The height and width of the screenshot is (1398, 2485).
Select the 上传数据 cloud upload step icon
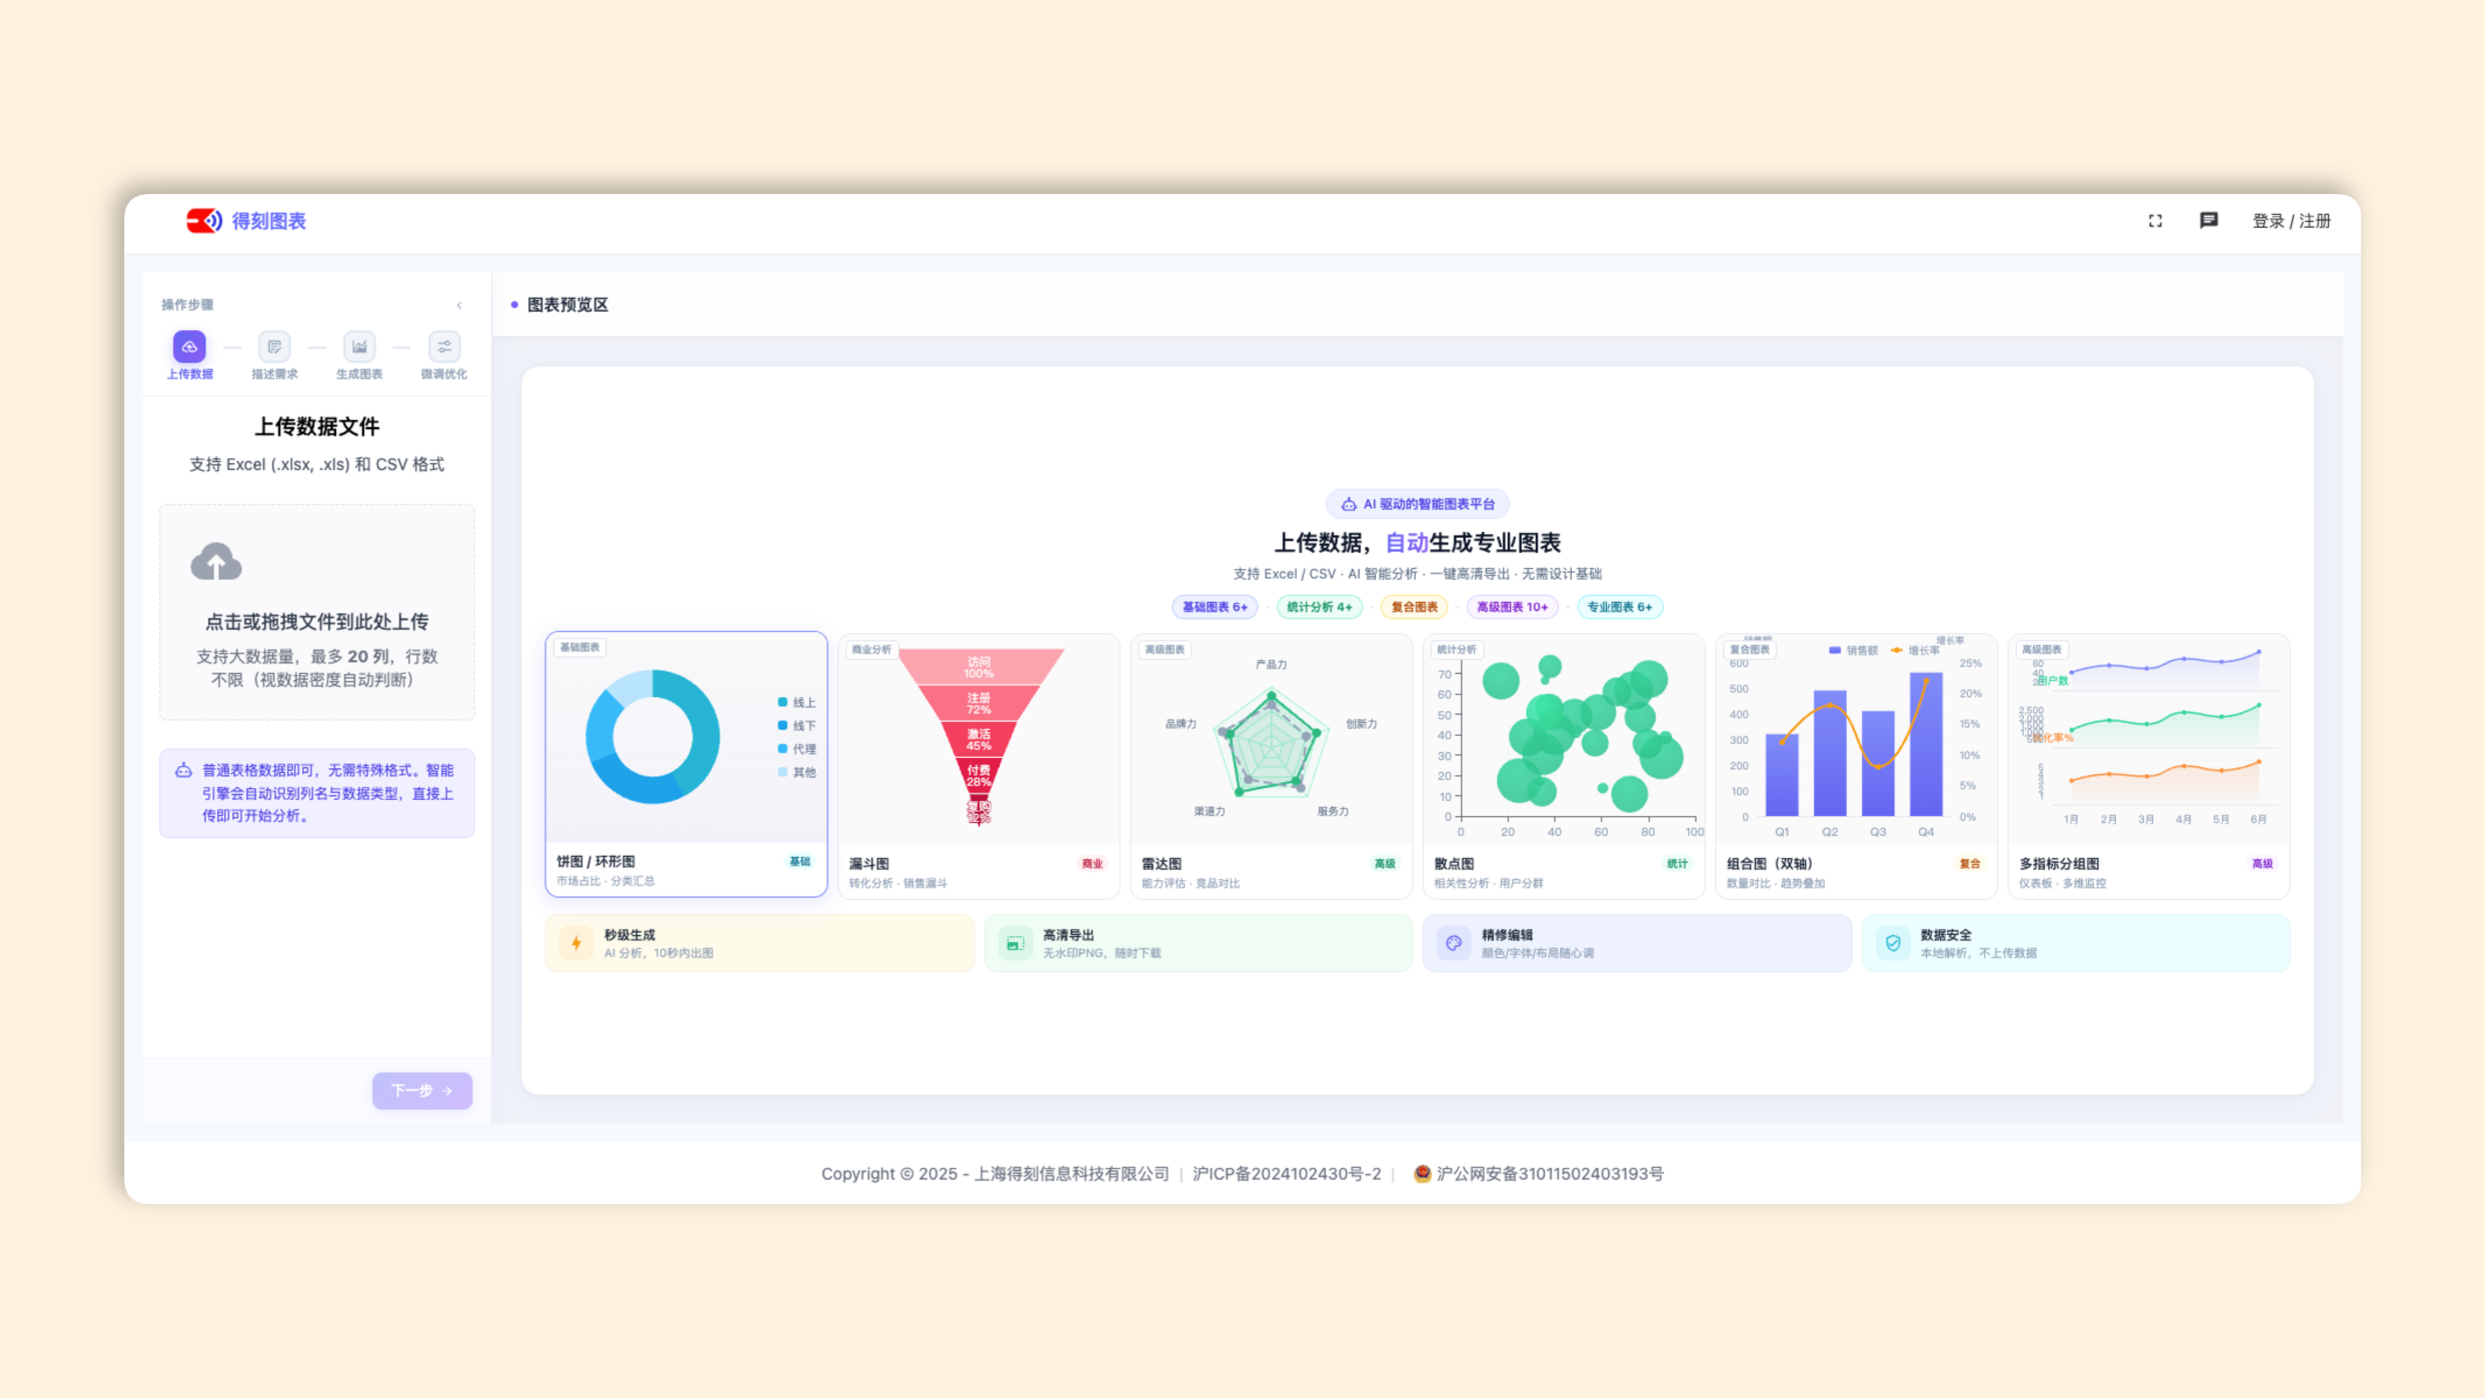pos(190,347)
